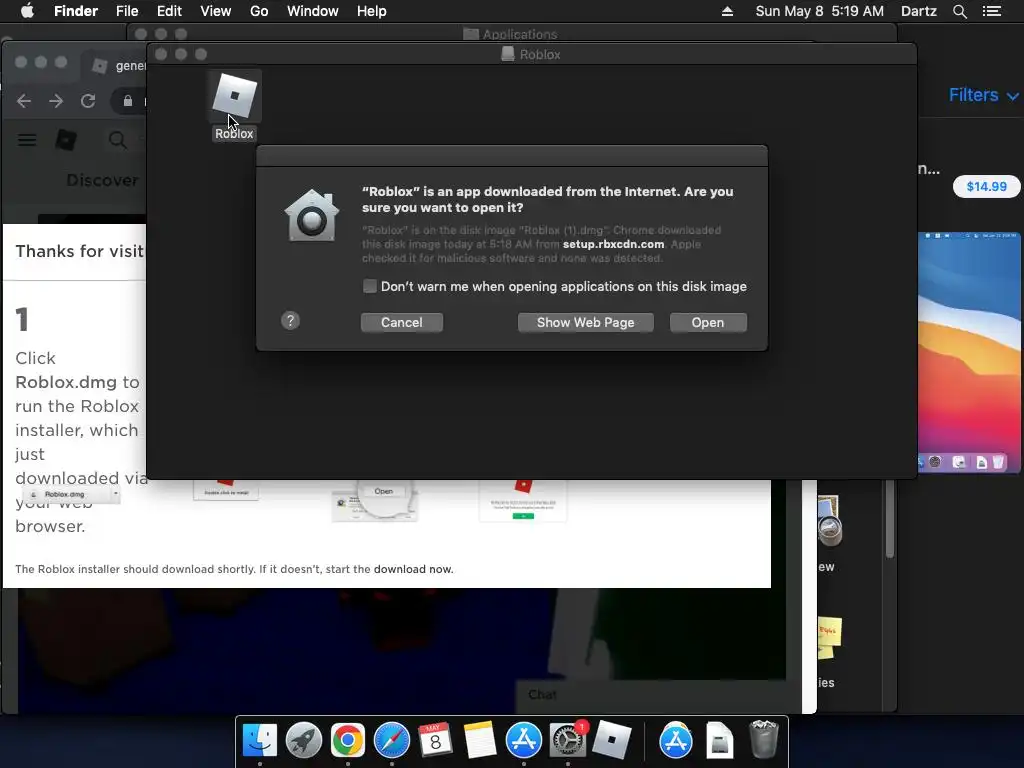Open System Preferences with red badge in the Dock
Screen dimensions: 1024x768
point(567,741)
